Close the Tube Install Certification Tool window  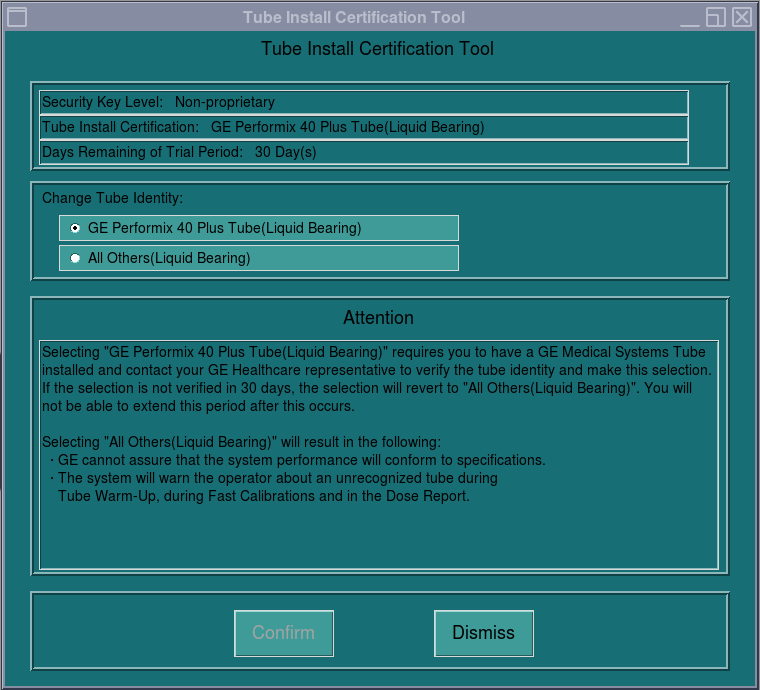point(741,17)
